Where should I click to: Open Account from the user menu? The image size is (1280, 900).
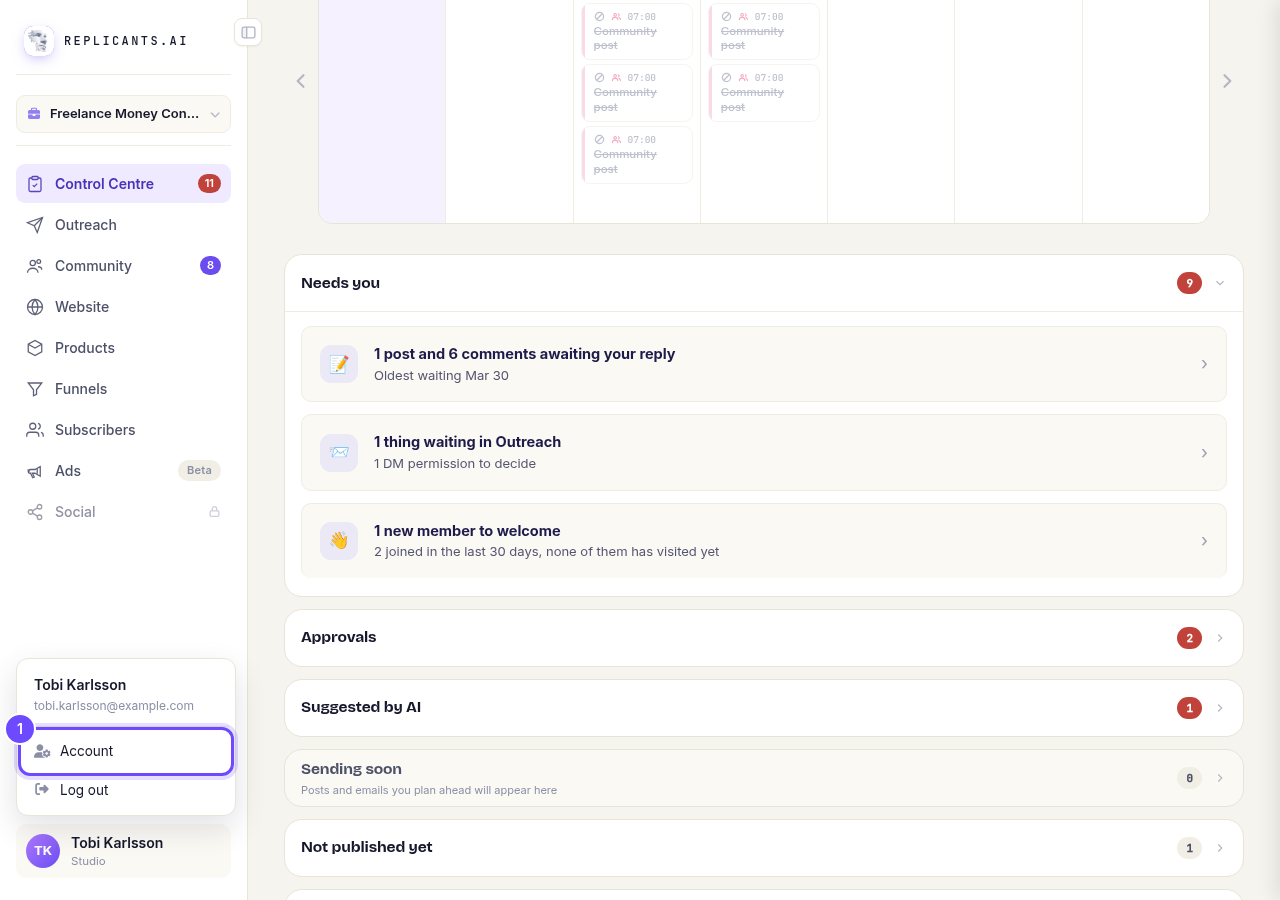click(x=126, y=751)
